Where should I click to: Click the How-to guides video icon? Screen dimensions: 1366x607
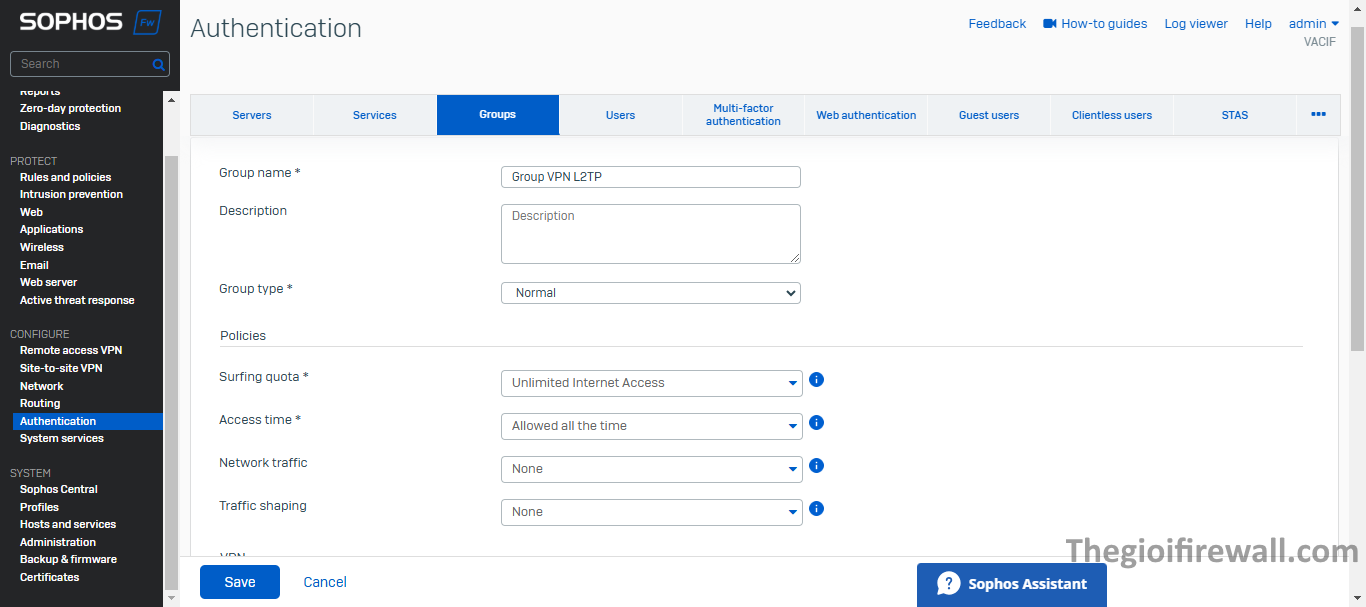(x=1049, y=24)
